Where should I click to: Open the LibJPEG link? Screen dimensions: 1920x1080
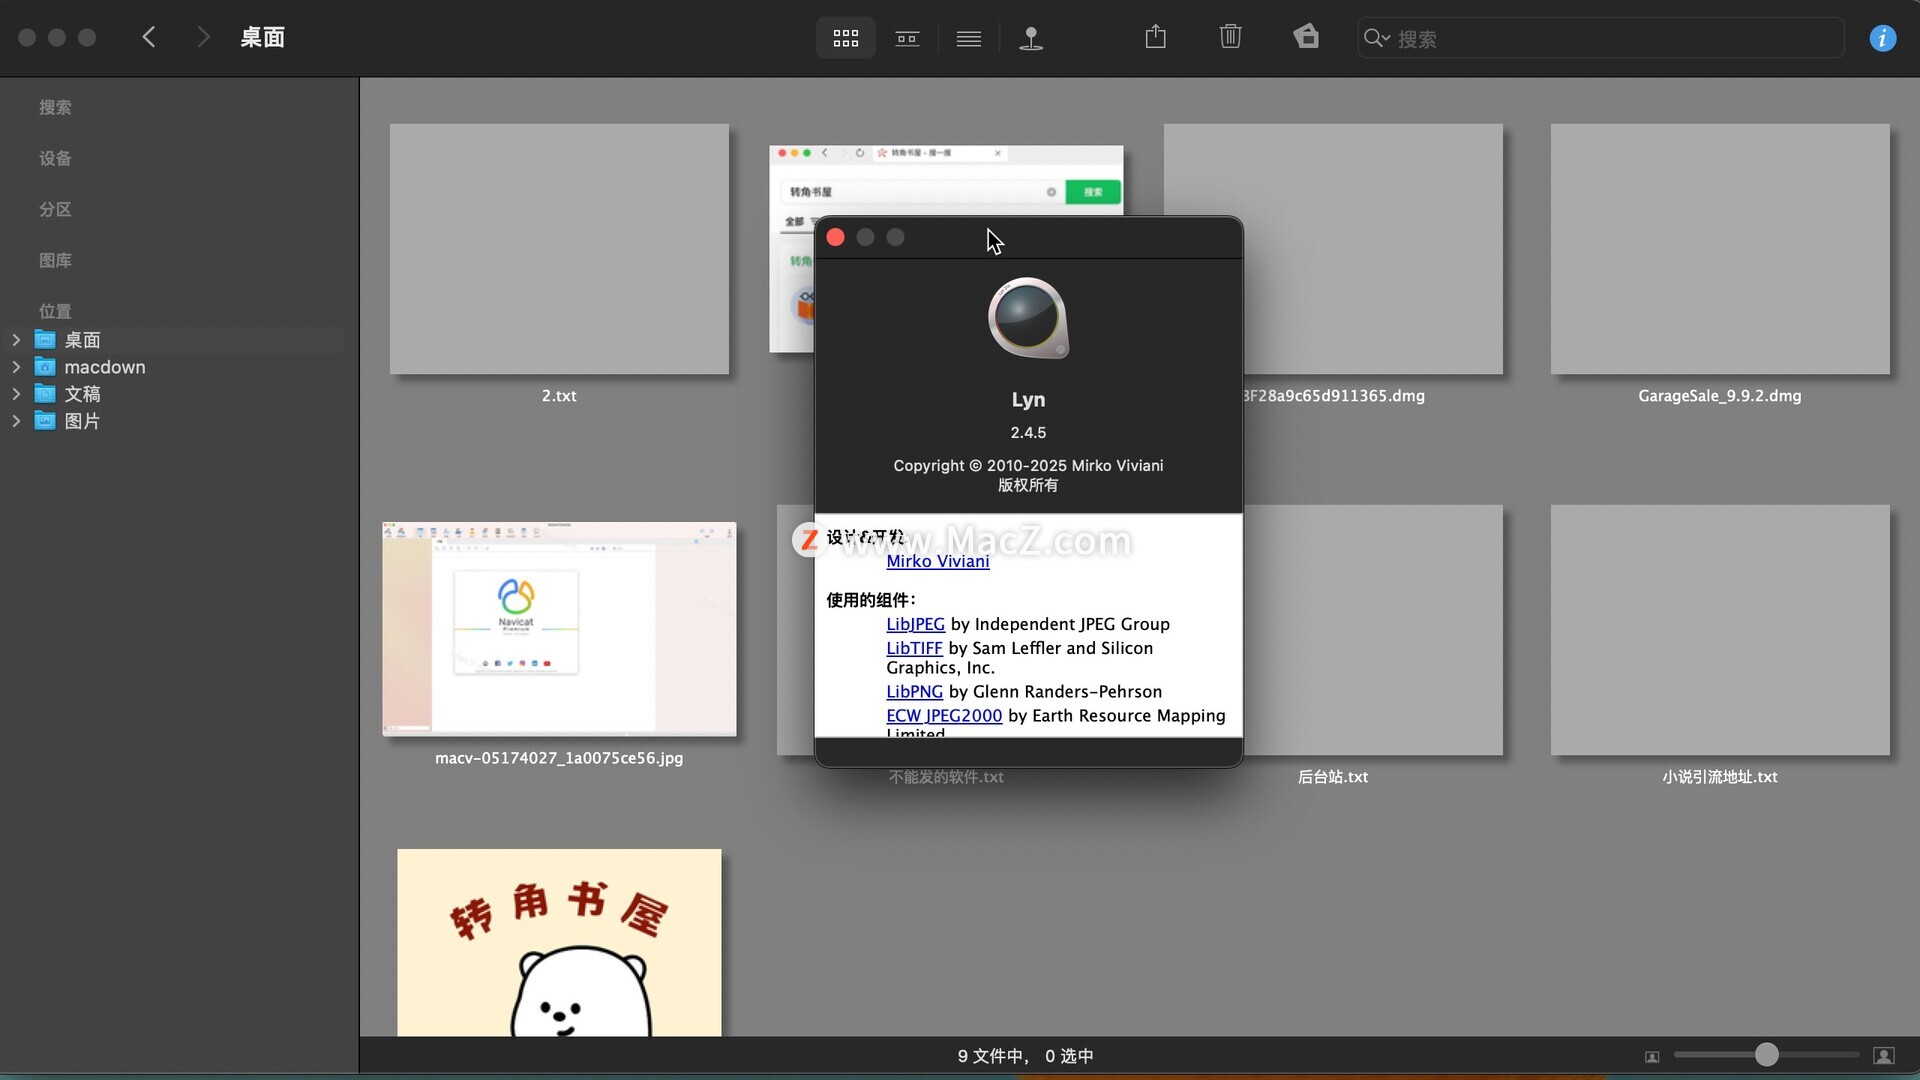tap(915, 624)
